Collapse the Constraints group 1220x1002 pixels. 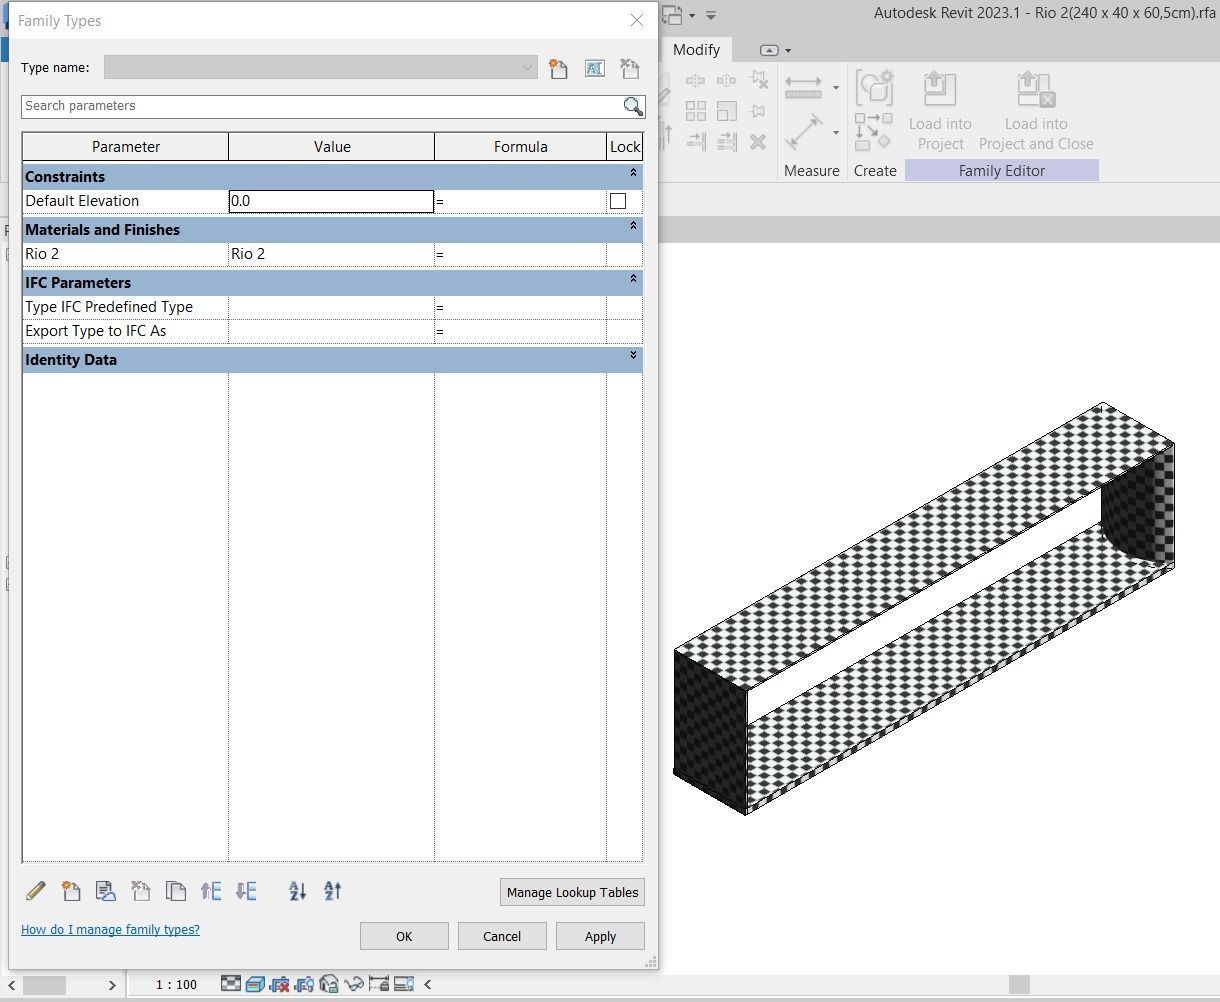pyautogui.click(x=633, y=174)
